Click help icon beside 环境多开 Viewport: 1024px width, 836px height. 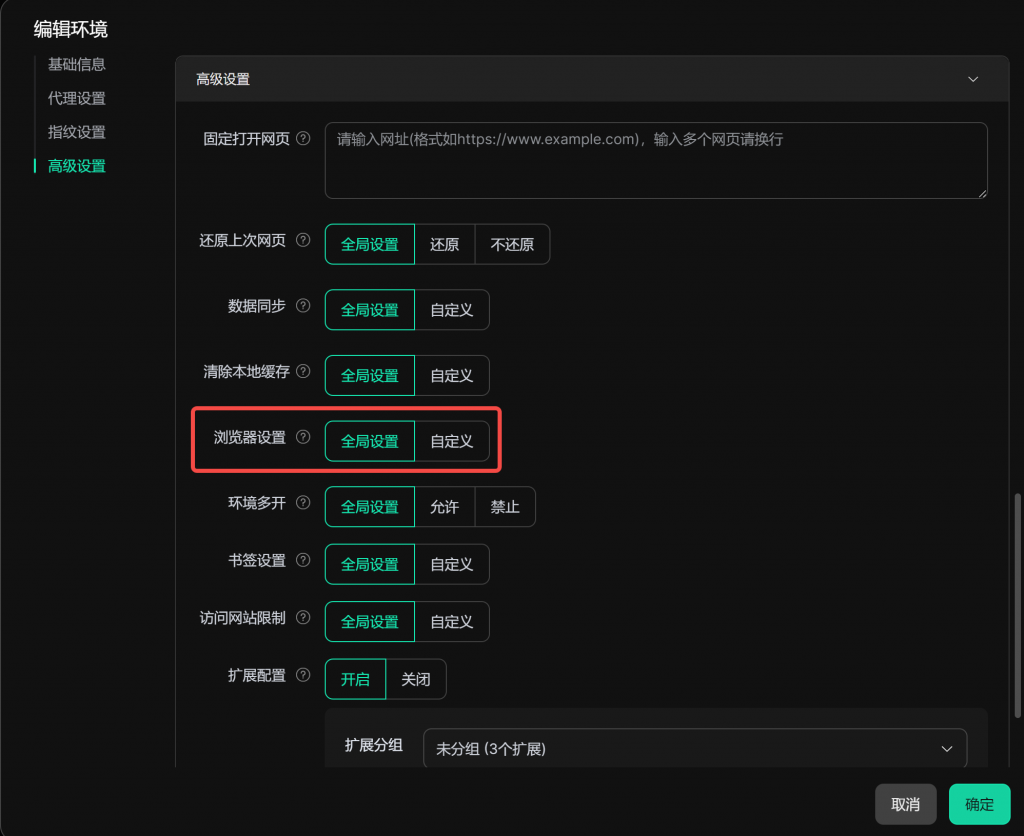(x=304, y=503)
